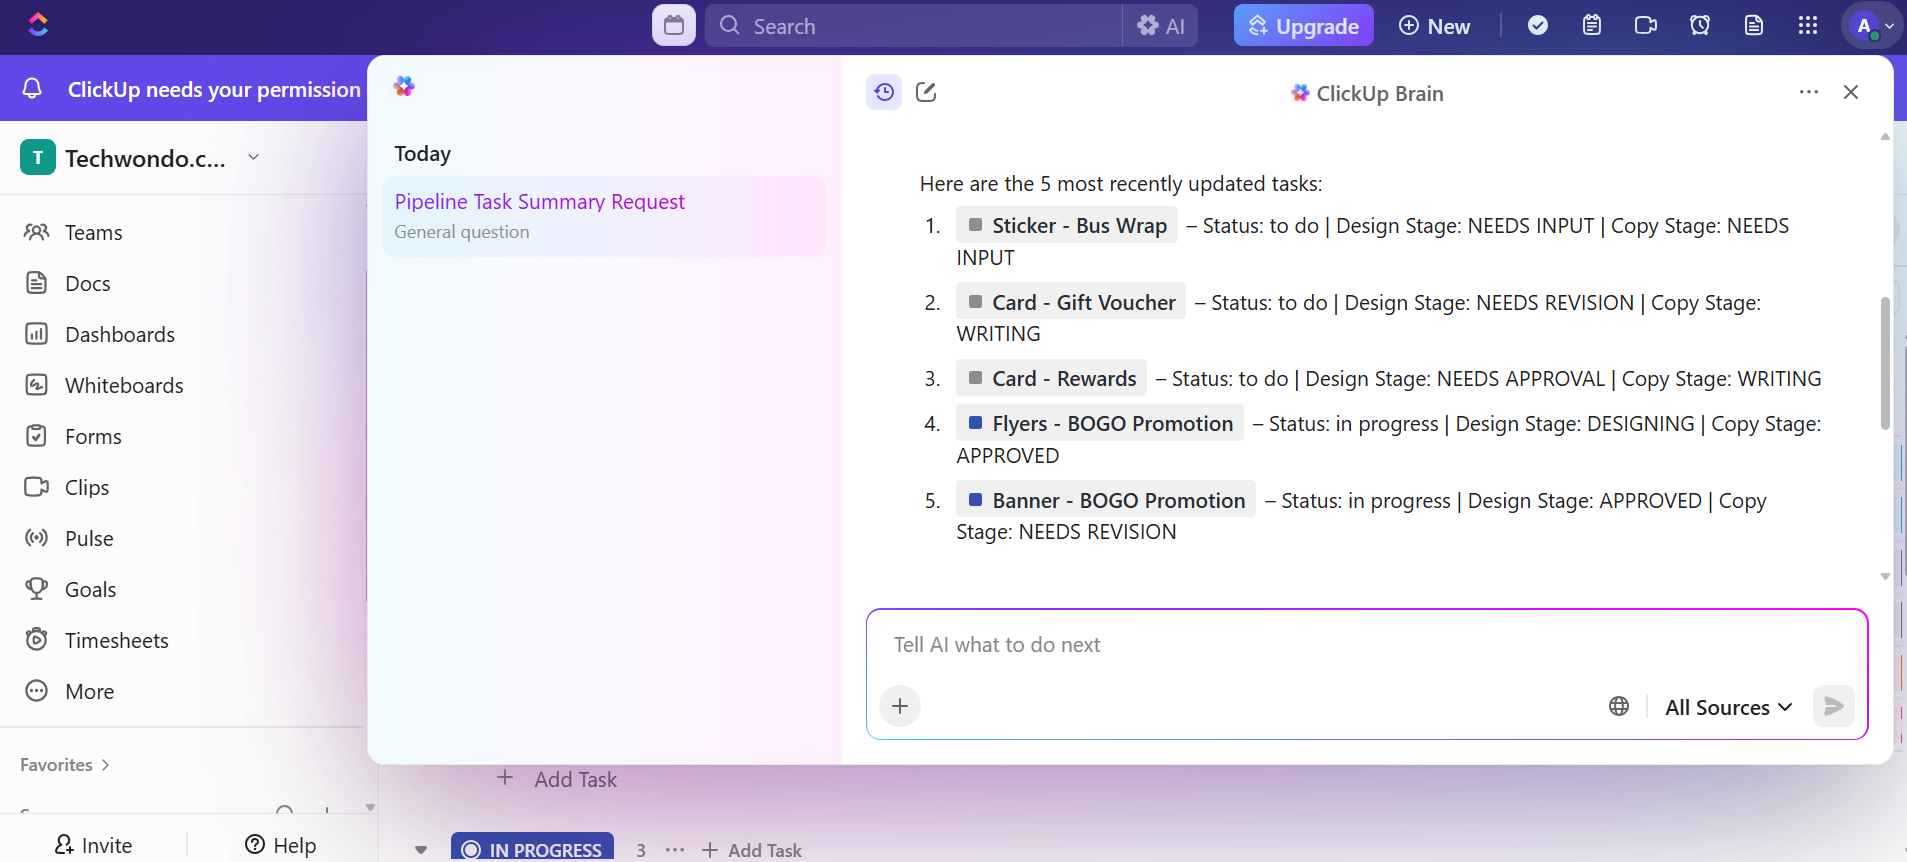
Task: Click the Tell AI what to do next field
Action: pyautogui.click(x=1366, y=645)
